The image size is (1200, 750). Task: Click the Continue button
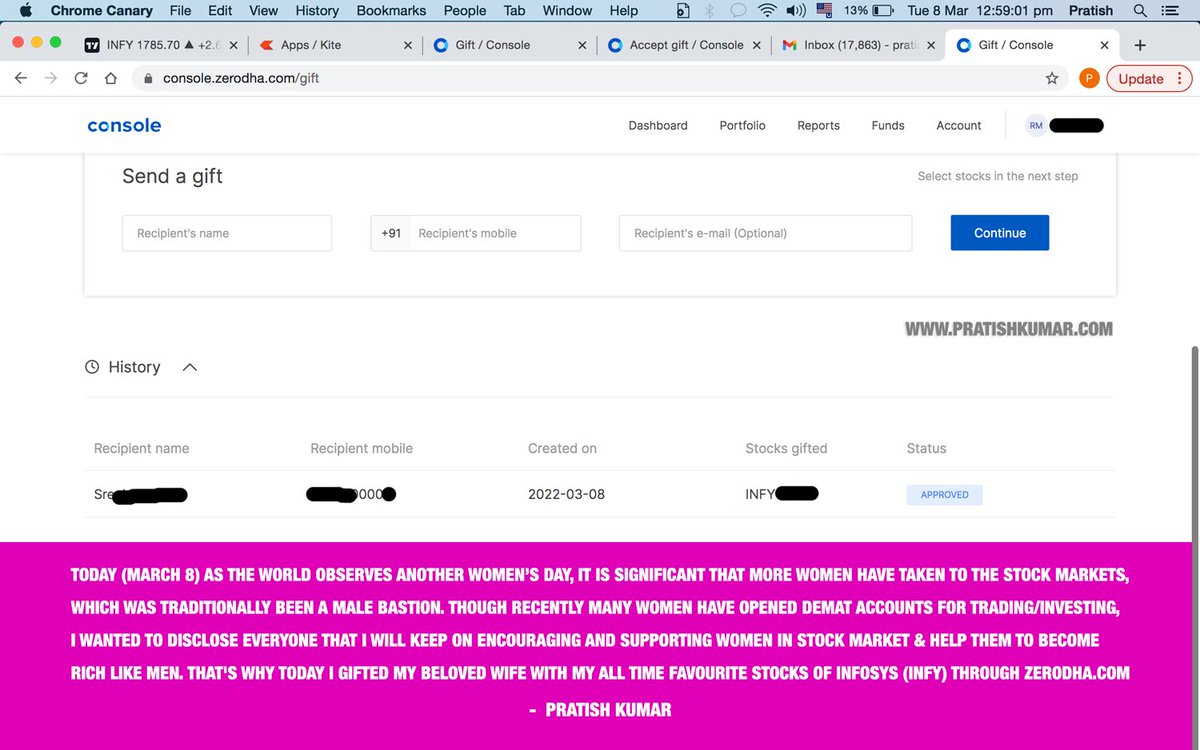click(x=1000, y=233)
